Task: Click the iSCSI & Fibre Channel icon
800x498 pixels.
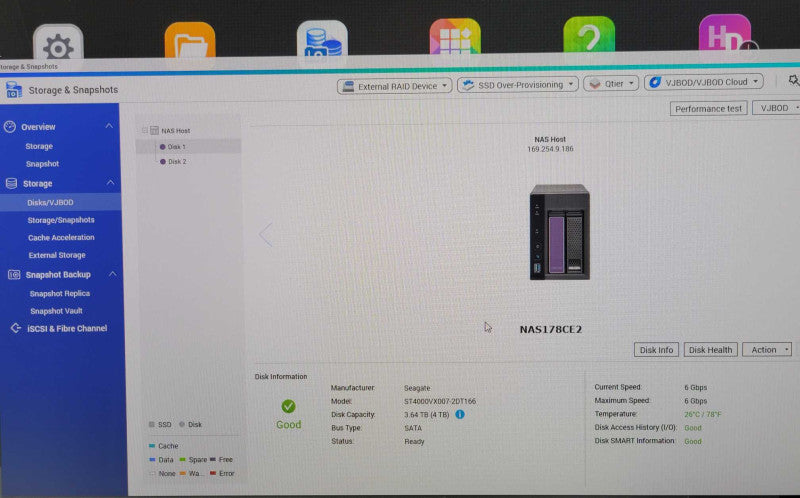Action: tap(15, 328)
